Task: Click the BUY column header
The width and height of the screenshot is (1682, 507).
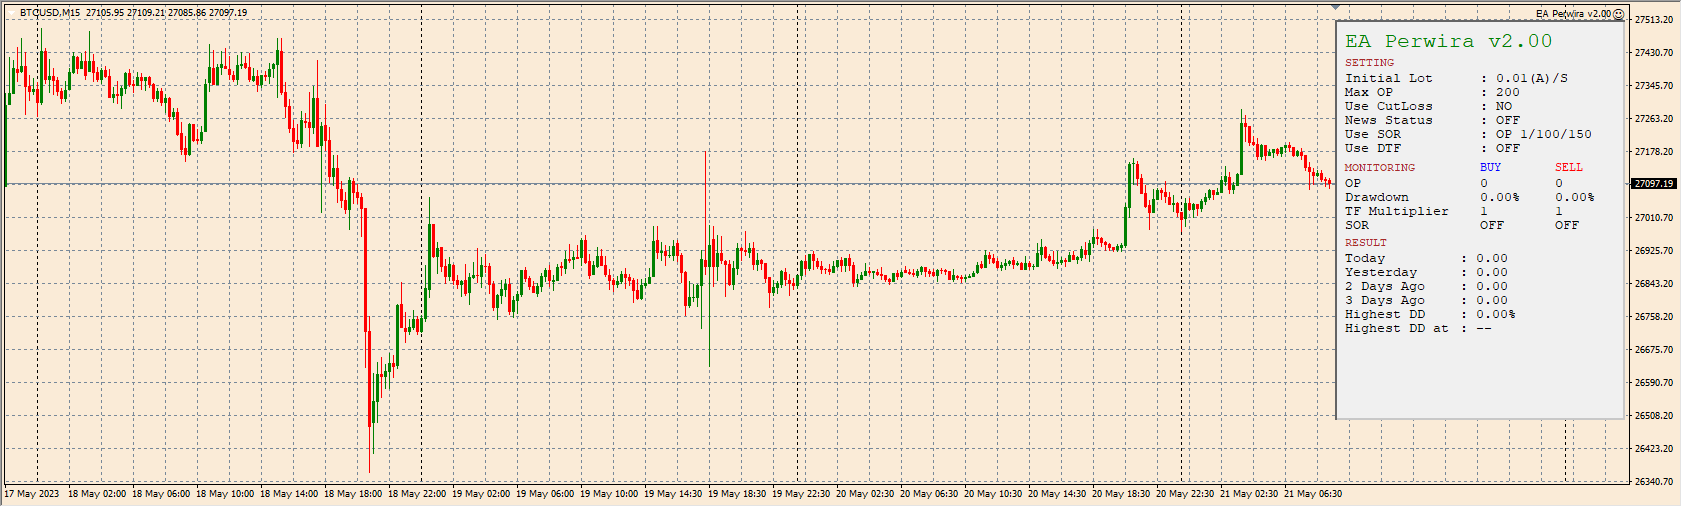Action: click(1491, 168)
